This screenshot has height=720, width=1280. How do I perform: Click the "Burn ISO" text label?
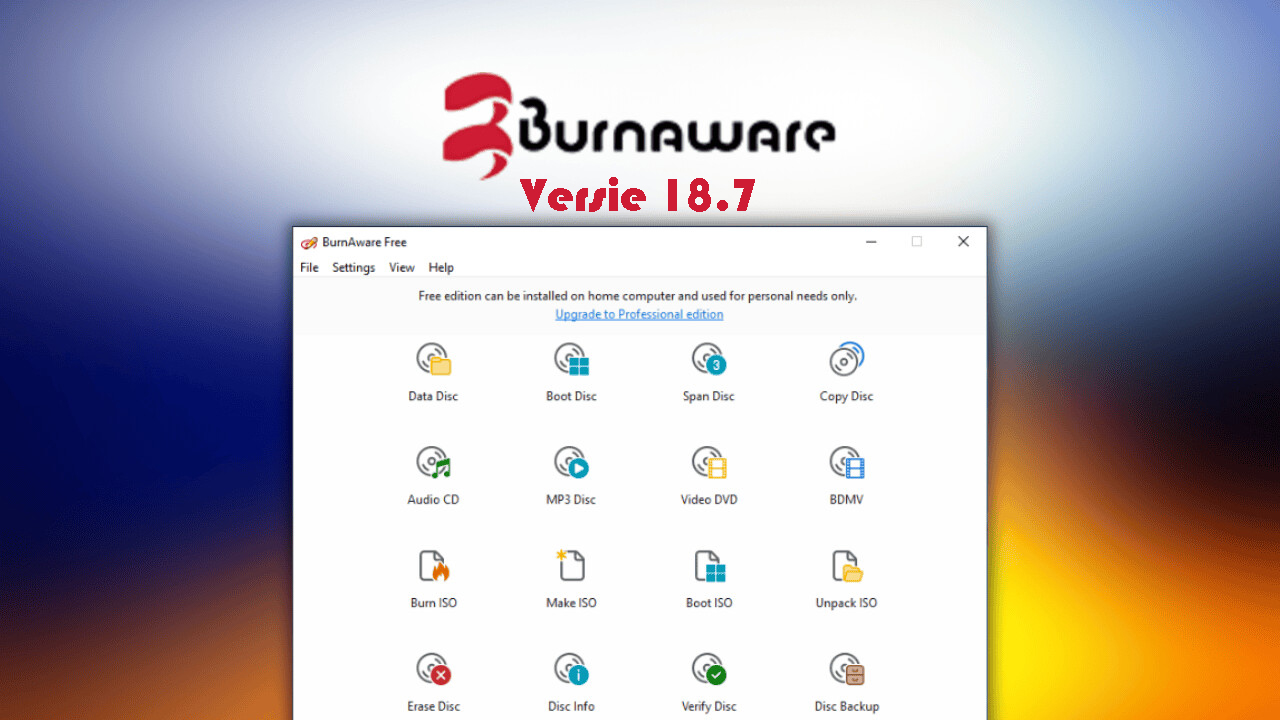(x=434, y=603)
